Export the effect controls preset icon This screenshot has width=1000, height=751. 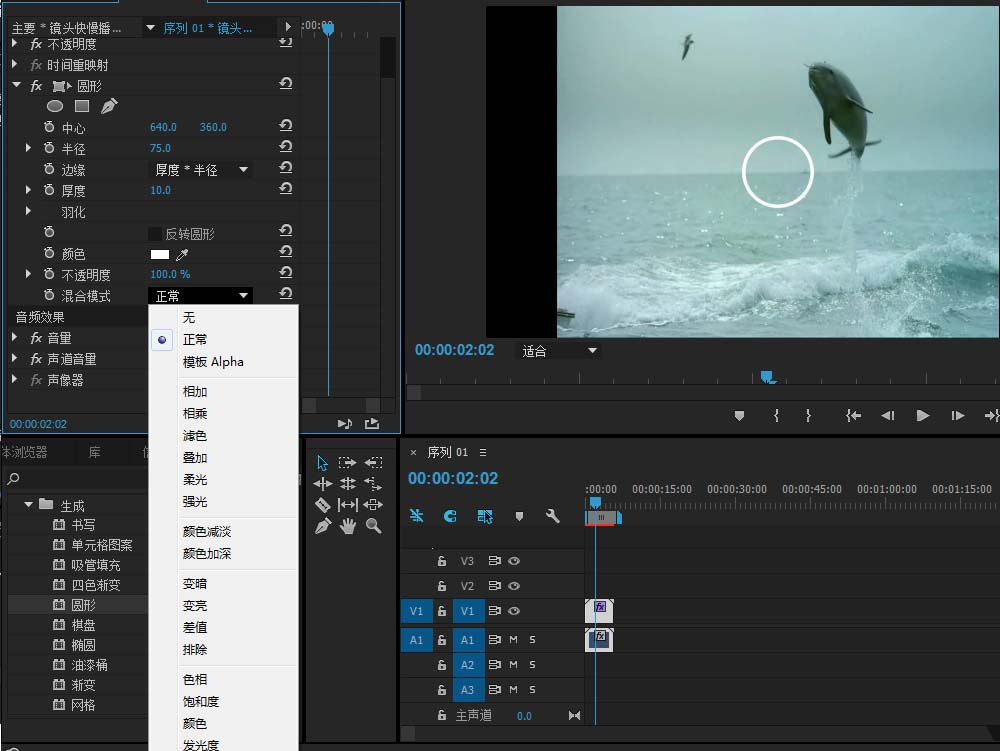coord(372,423)
